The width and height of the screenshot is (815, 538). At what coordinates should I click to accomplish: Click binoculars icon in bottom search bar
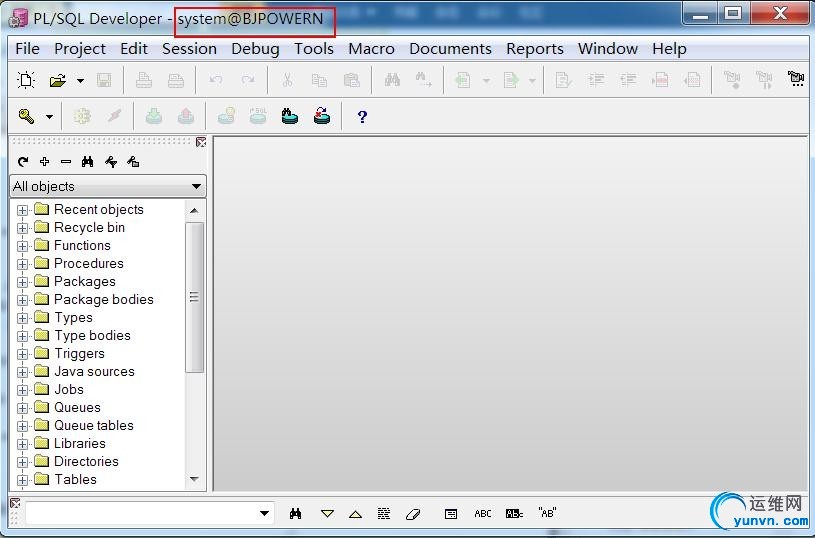pos(296,513)
